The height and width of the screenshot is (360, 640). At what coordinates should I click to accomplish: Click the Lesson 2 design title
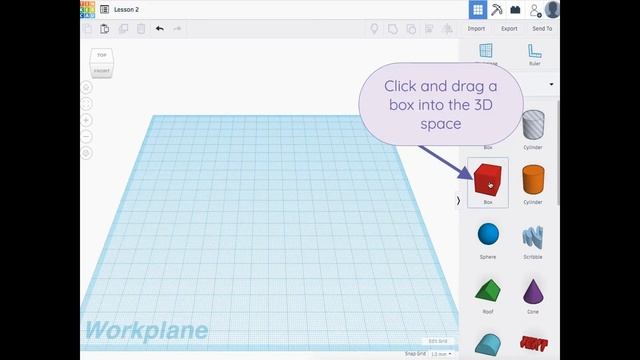[x=127, y=9]
